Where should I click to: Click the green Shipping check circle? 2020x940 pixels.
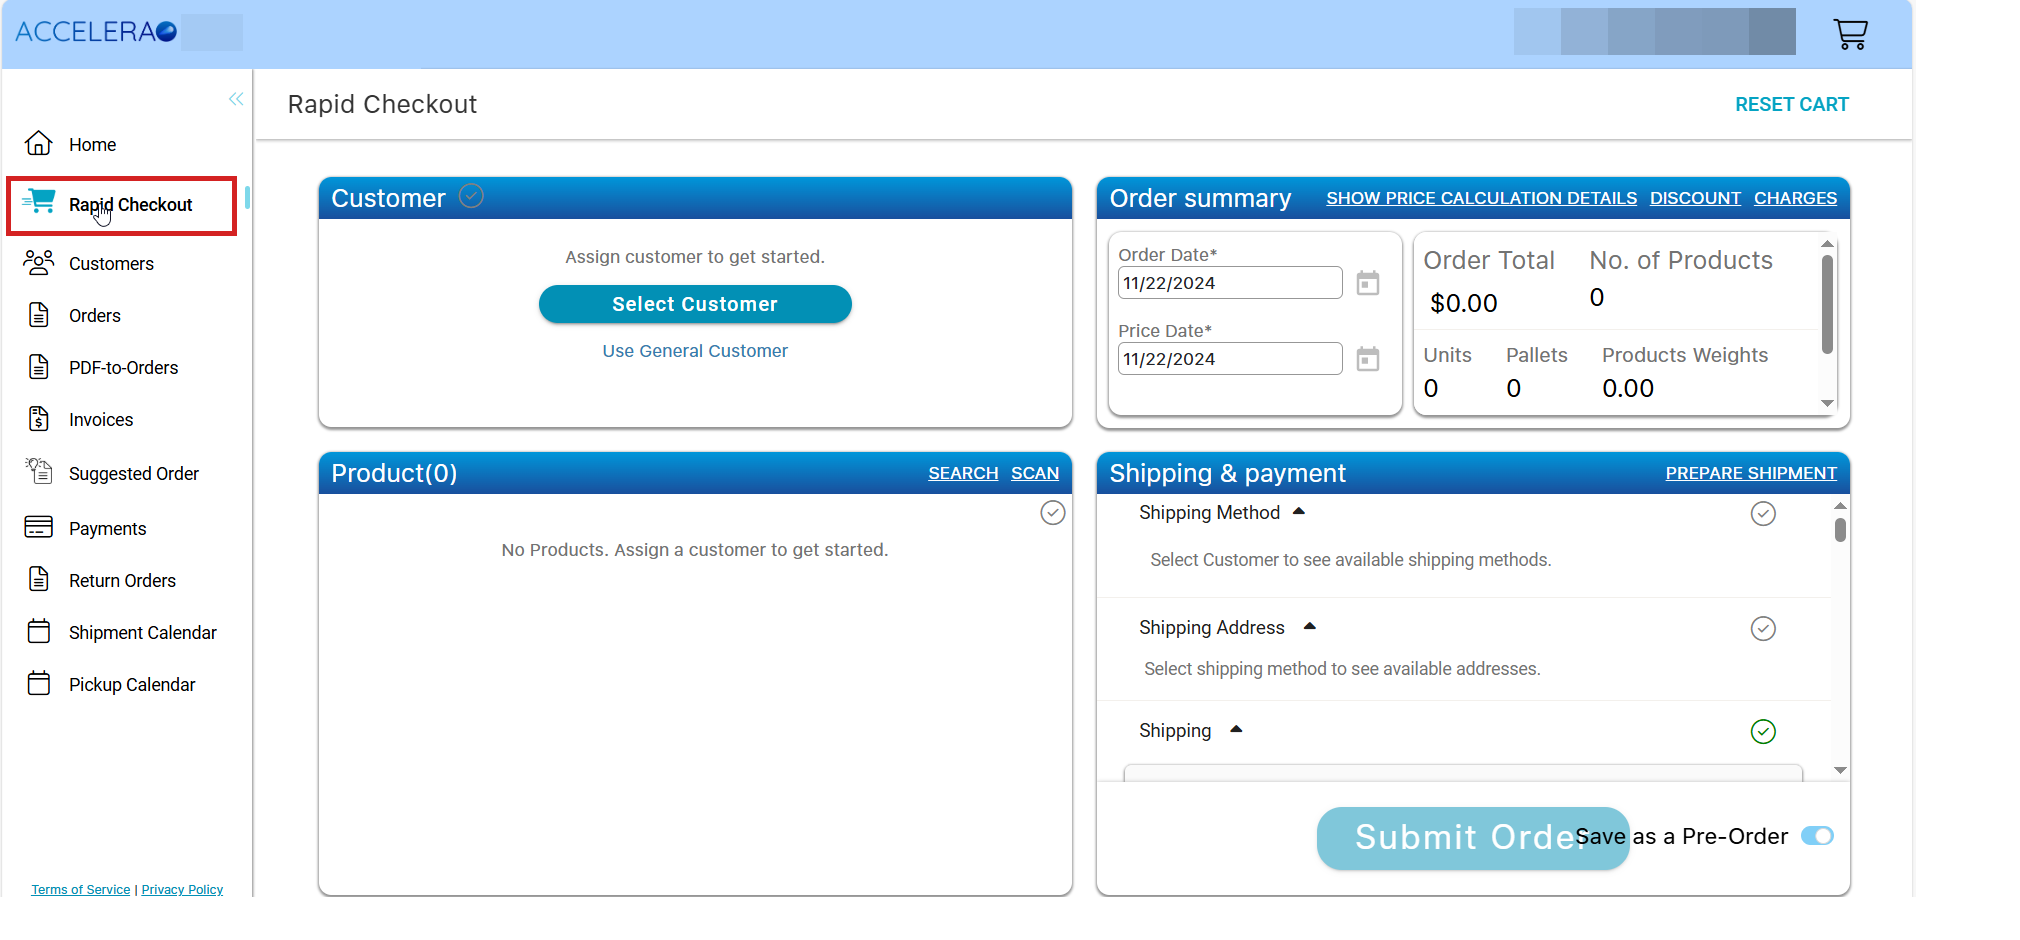[x=1762, y=732]
